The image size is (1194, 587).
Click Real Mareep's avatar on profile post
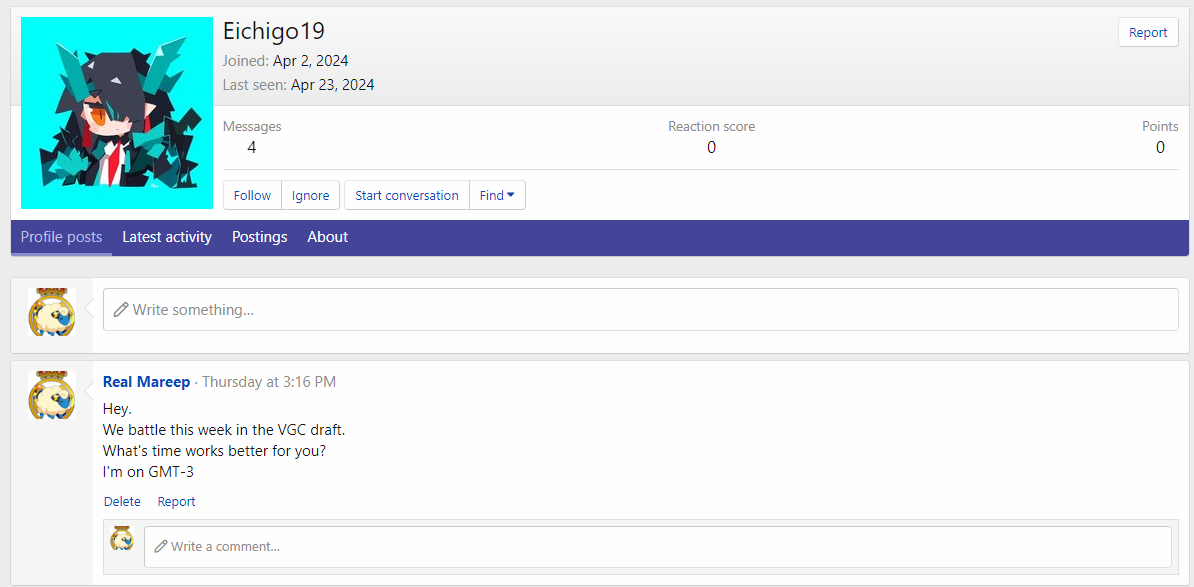pyautogui.click(x=51, y=395)
